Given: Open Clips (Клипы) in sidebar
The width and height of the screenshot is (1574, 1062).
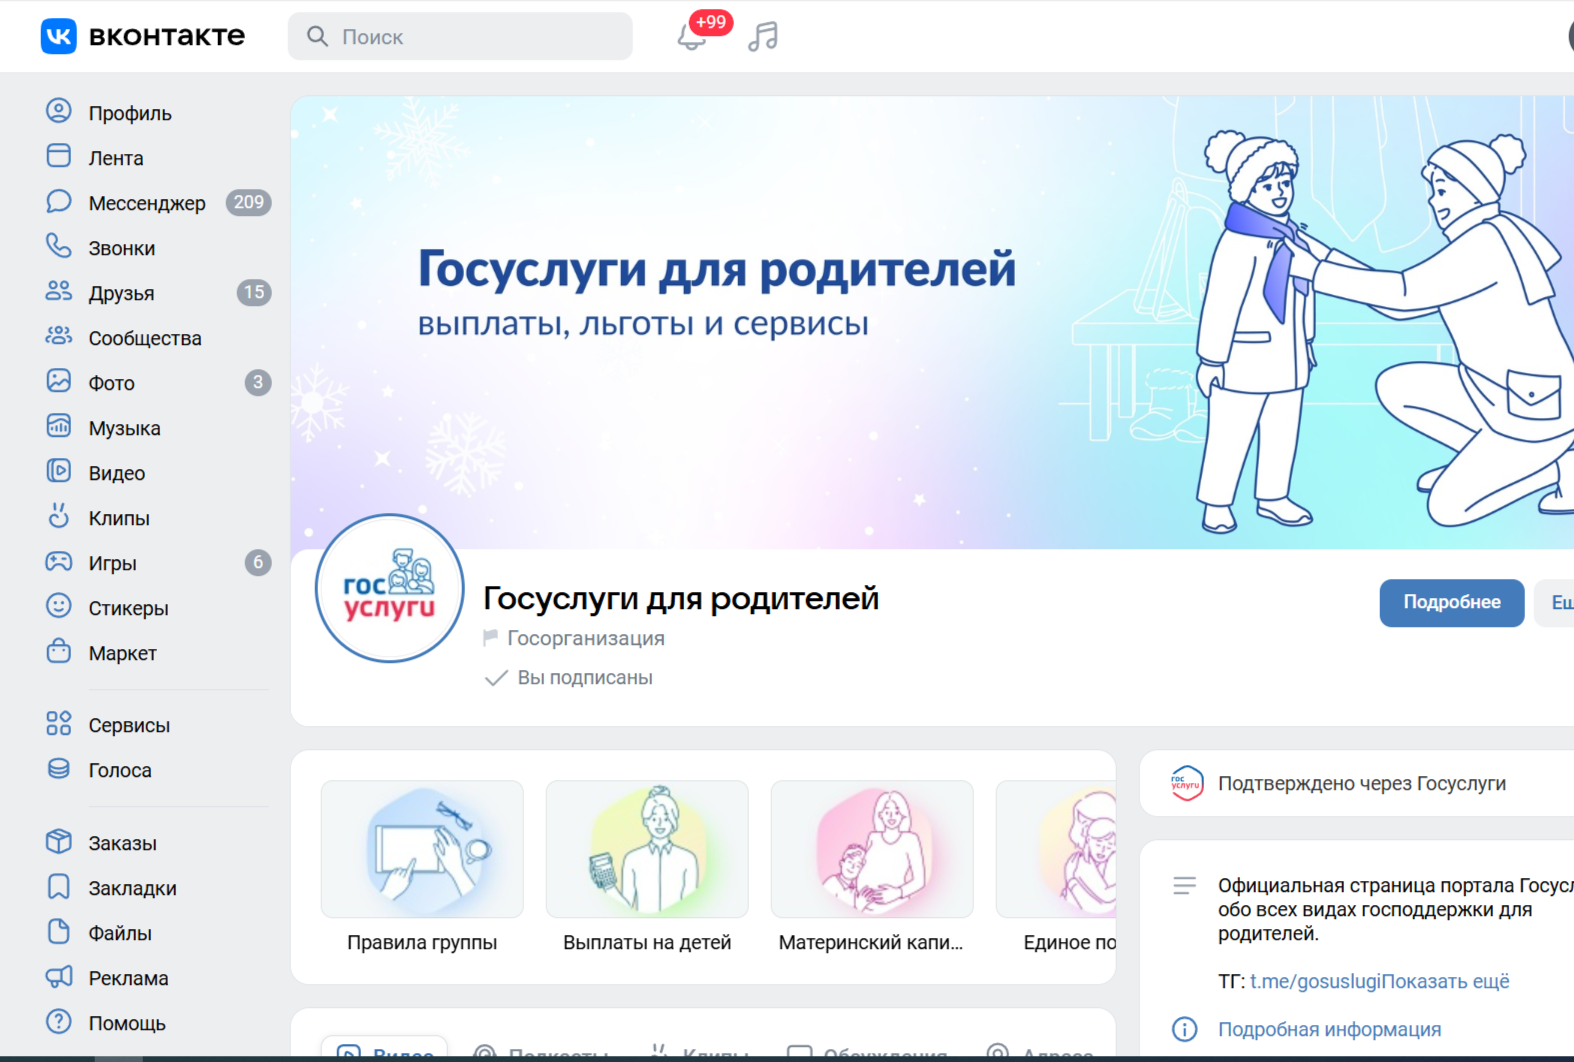Looking at the screenshot, I should click(x=118, y=518).
